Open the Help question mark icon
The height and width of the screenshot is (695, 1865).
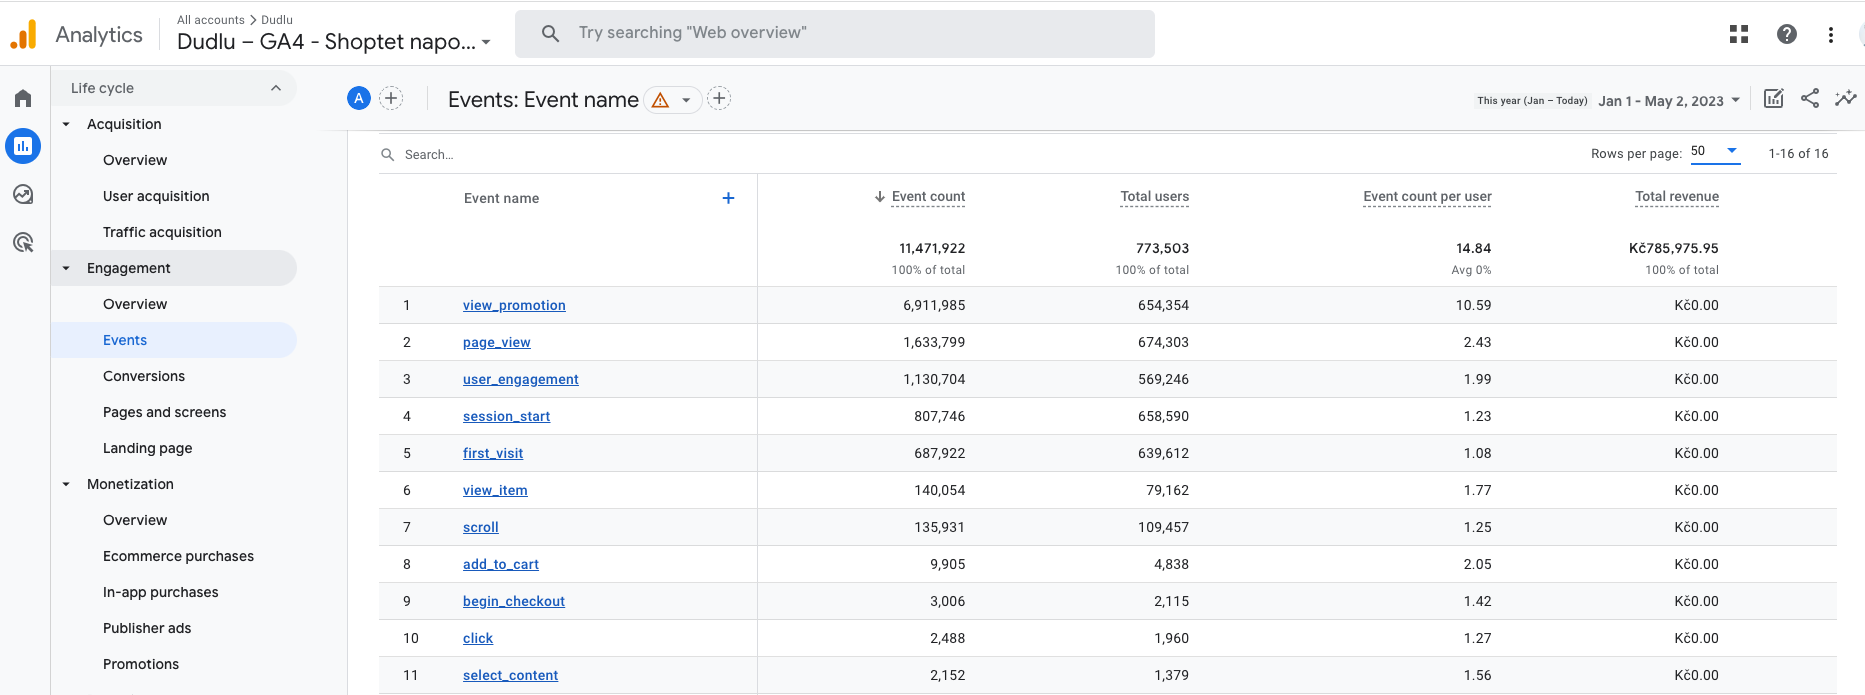click(x=1786, y=34)
